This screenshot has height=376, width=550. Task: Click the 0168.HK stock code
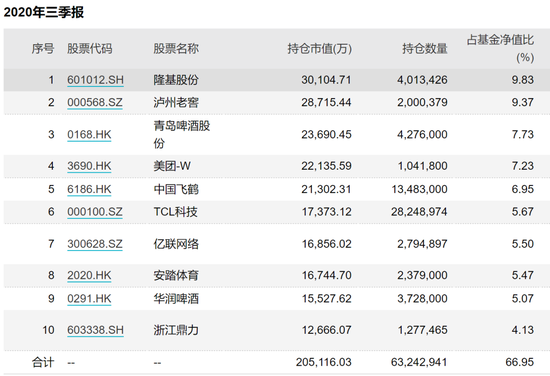[x=89, y=135]
